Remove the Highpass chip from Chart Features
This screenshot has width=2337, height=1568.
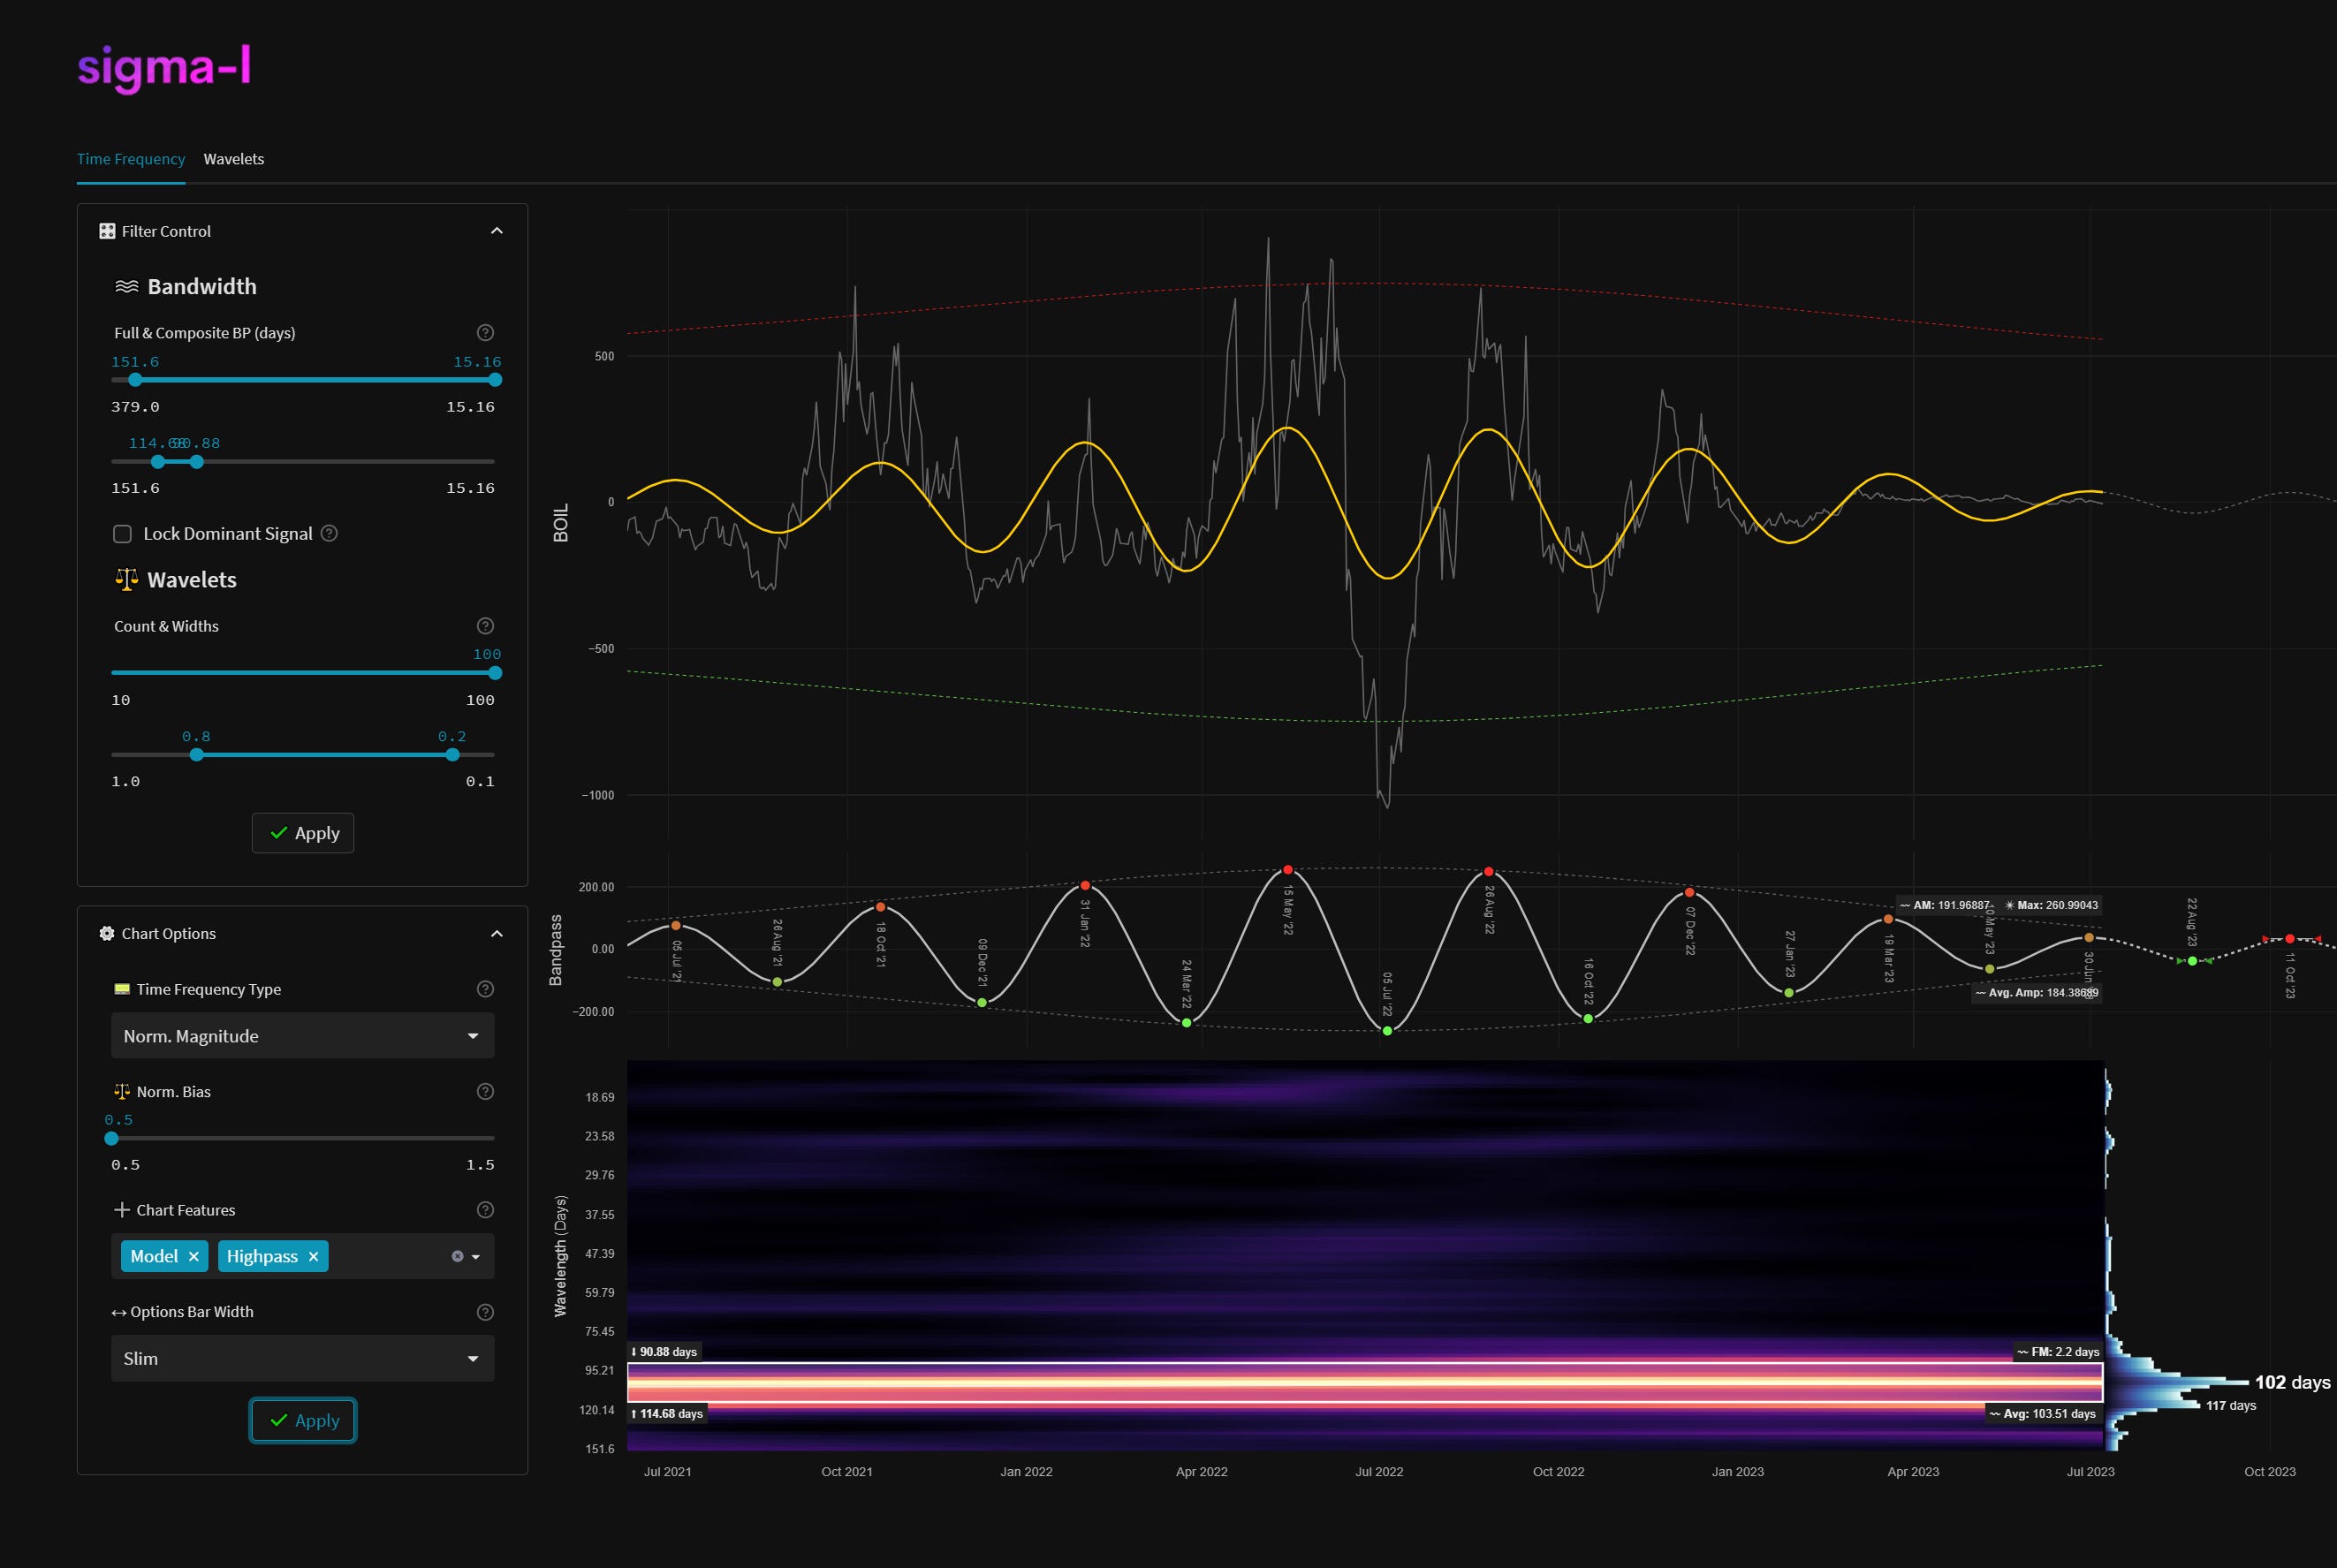(x=313, y=1256)
